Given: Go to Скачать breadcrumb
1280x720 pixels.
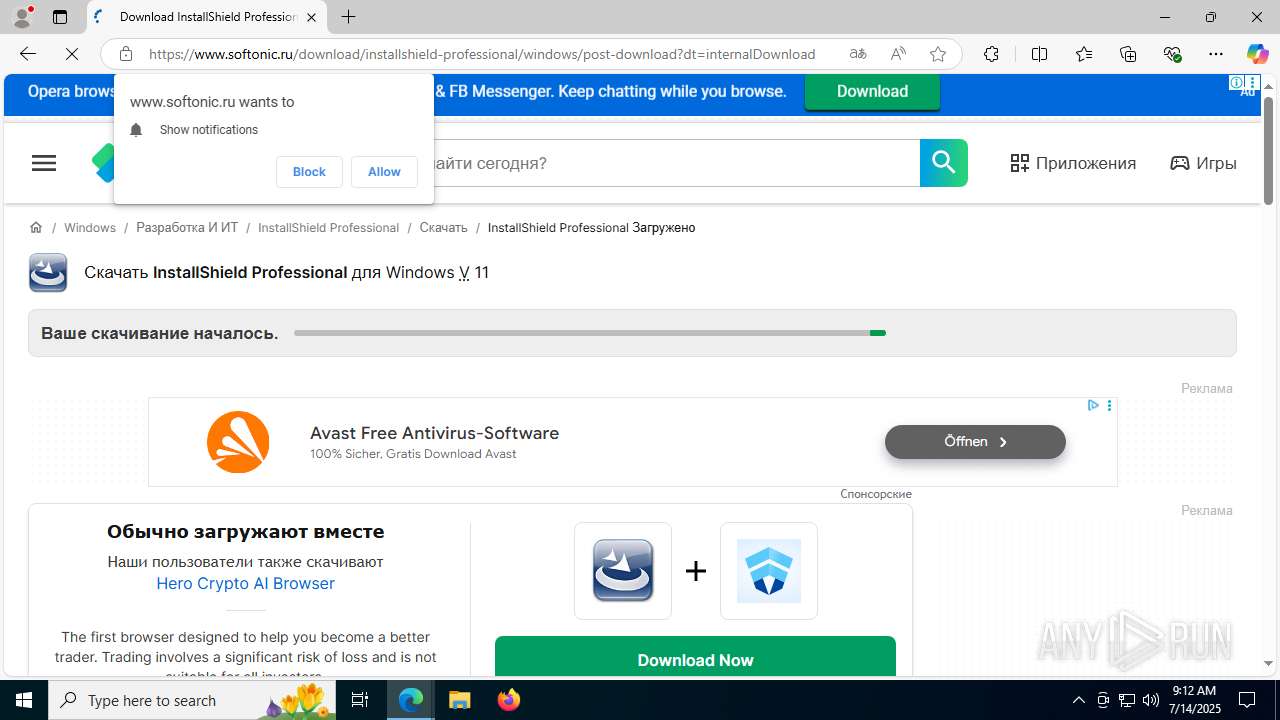Looking at the screenshot, I should coord(443,228).
